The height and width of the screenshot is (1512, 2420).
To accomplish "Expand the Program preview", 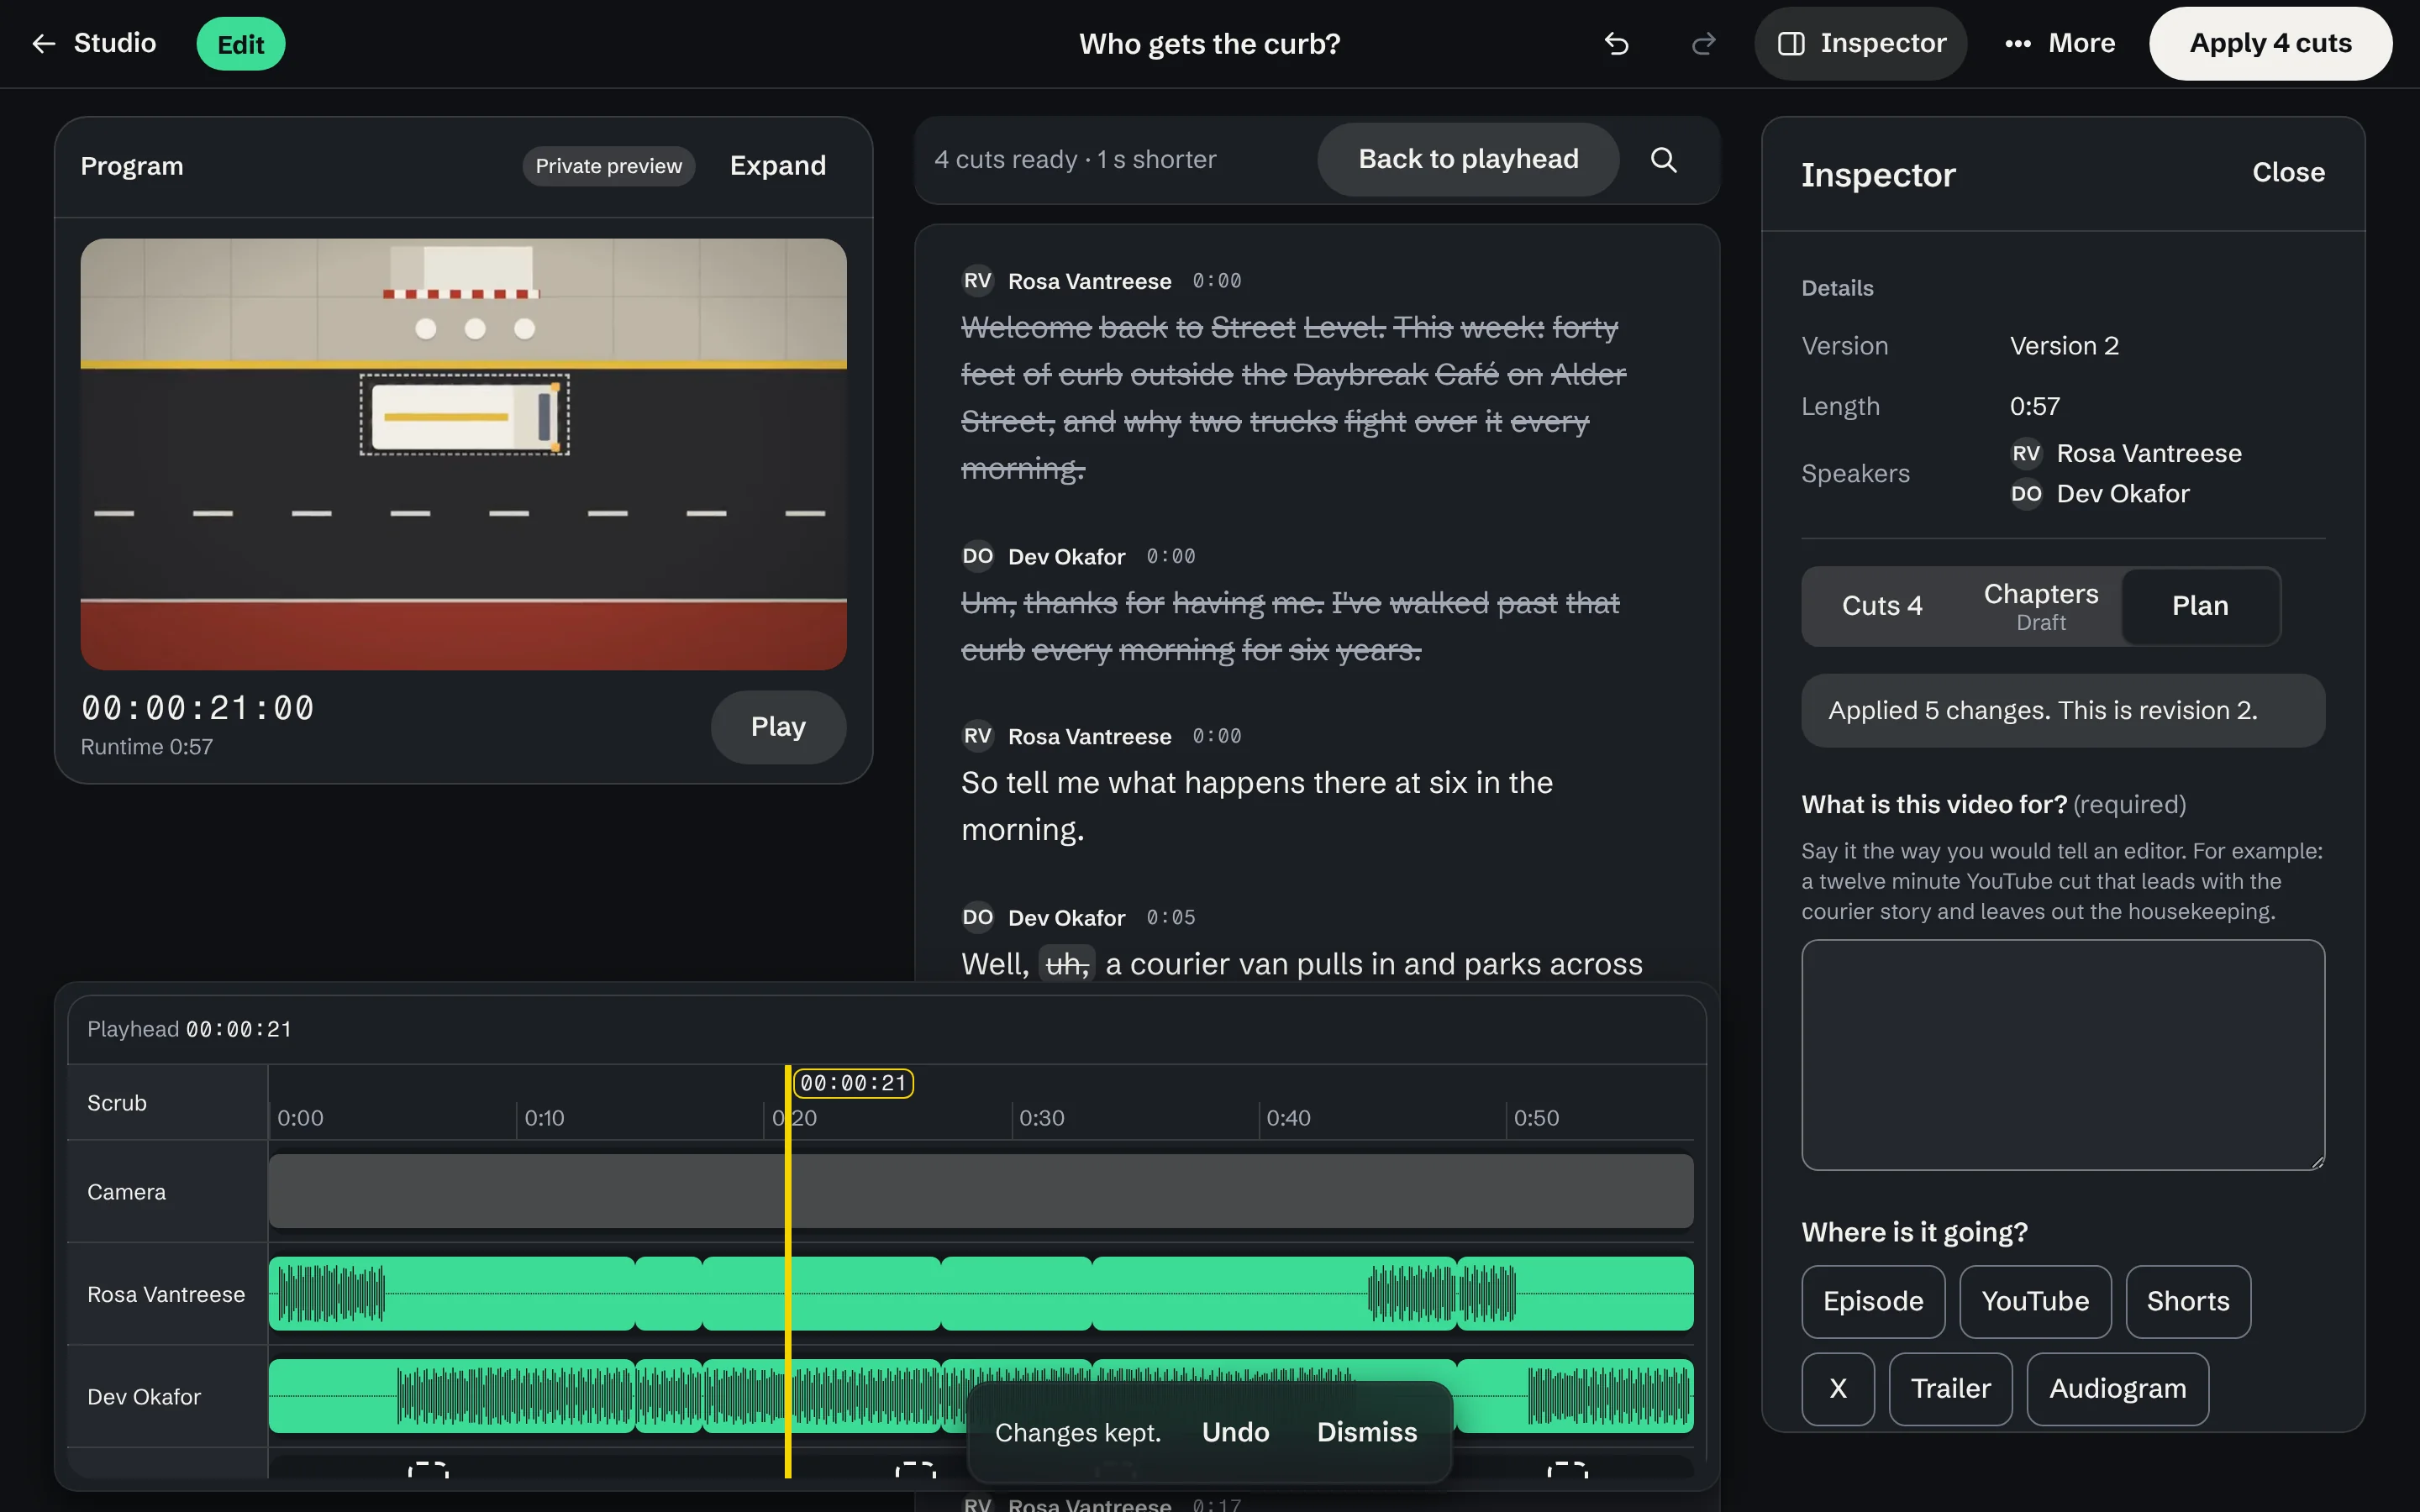I will point(778,166).
